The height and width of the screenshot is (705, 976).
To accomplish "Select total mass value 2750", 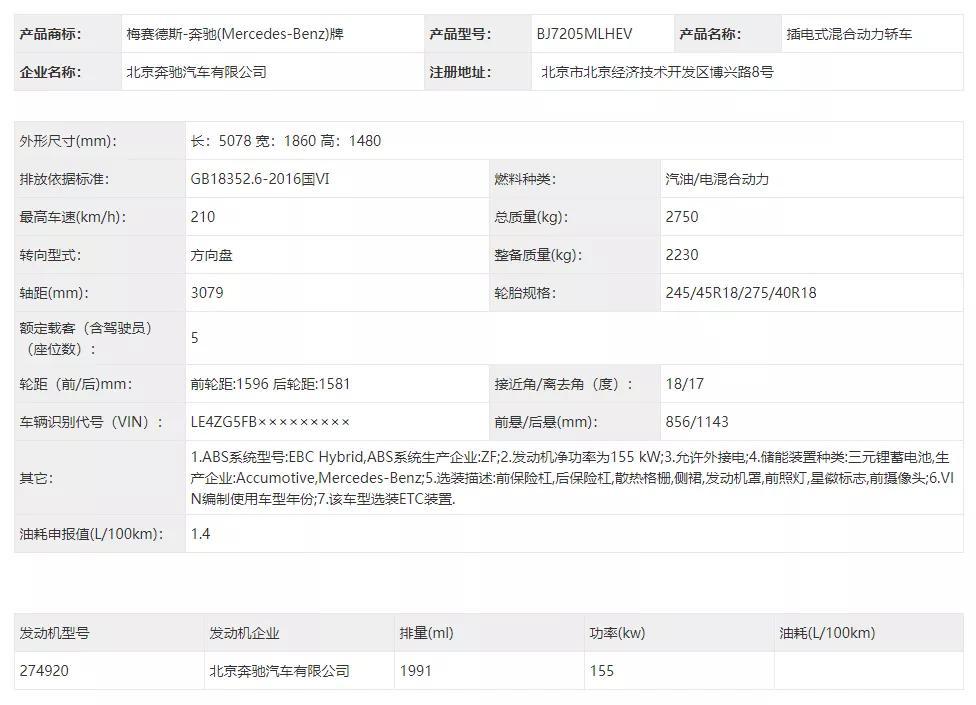I will (682, 217).
